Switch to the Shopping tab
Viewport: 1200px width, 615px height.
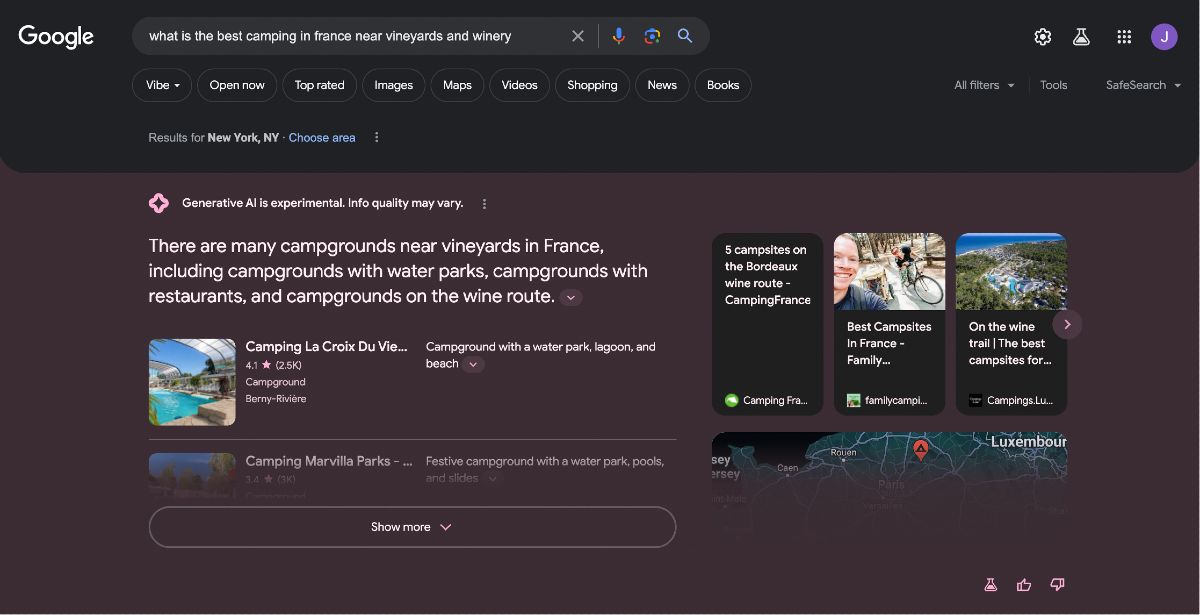[x=592, y=85]
